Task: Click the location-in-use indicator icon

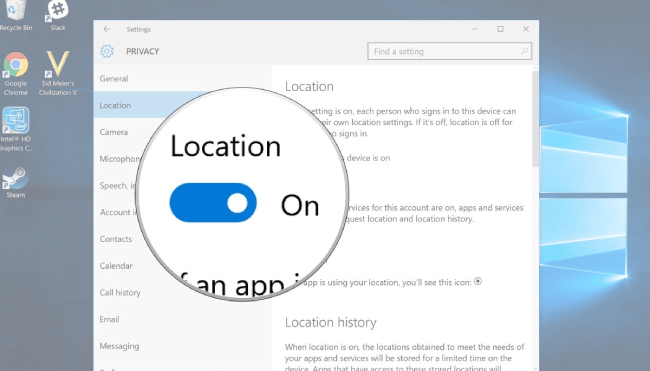Action: pos(478,281)
